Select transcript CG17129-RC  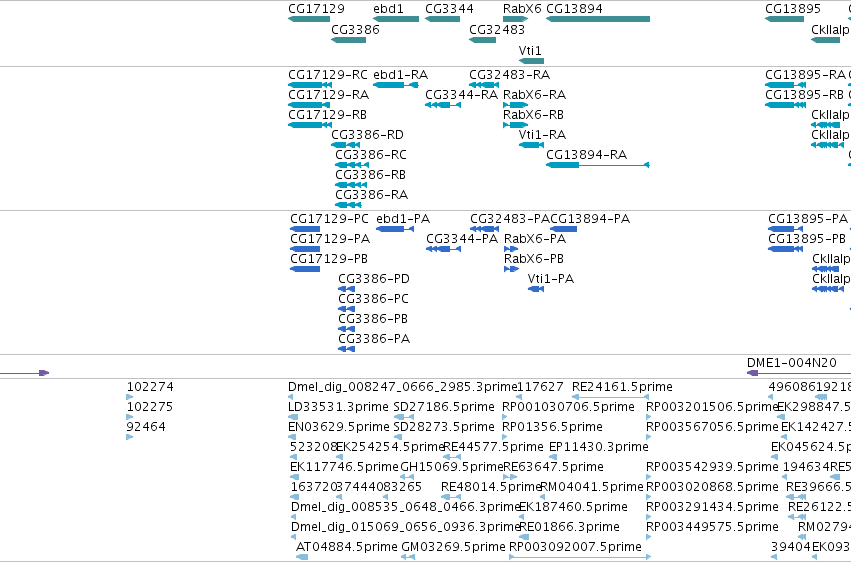click(310, 85)
